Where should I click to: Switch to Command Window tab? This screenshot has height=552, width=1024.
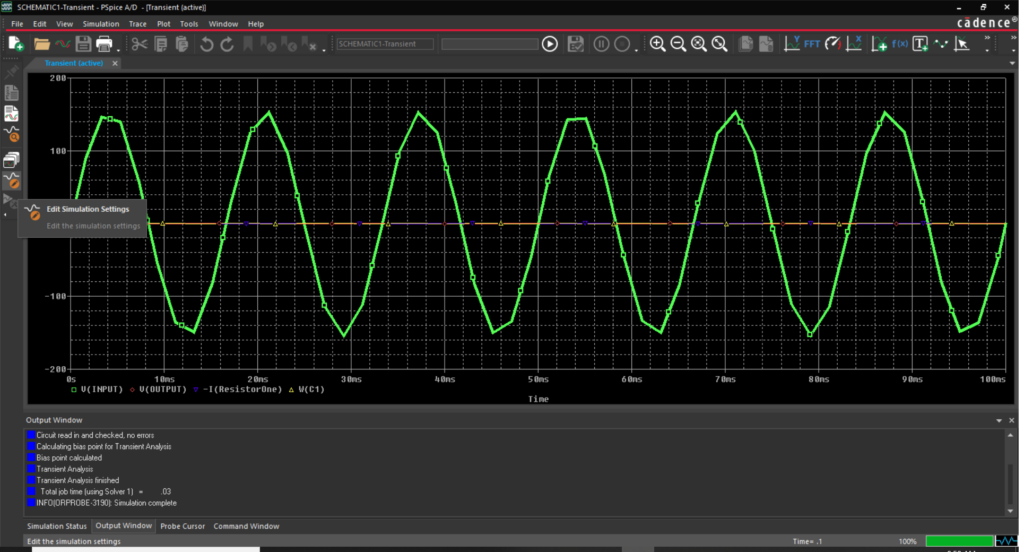(x=246, y=526)
